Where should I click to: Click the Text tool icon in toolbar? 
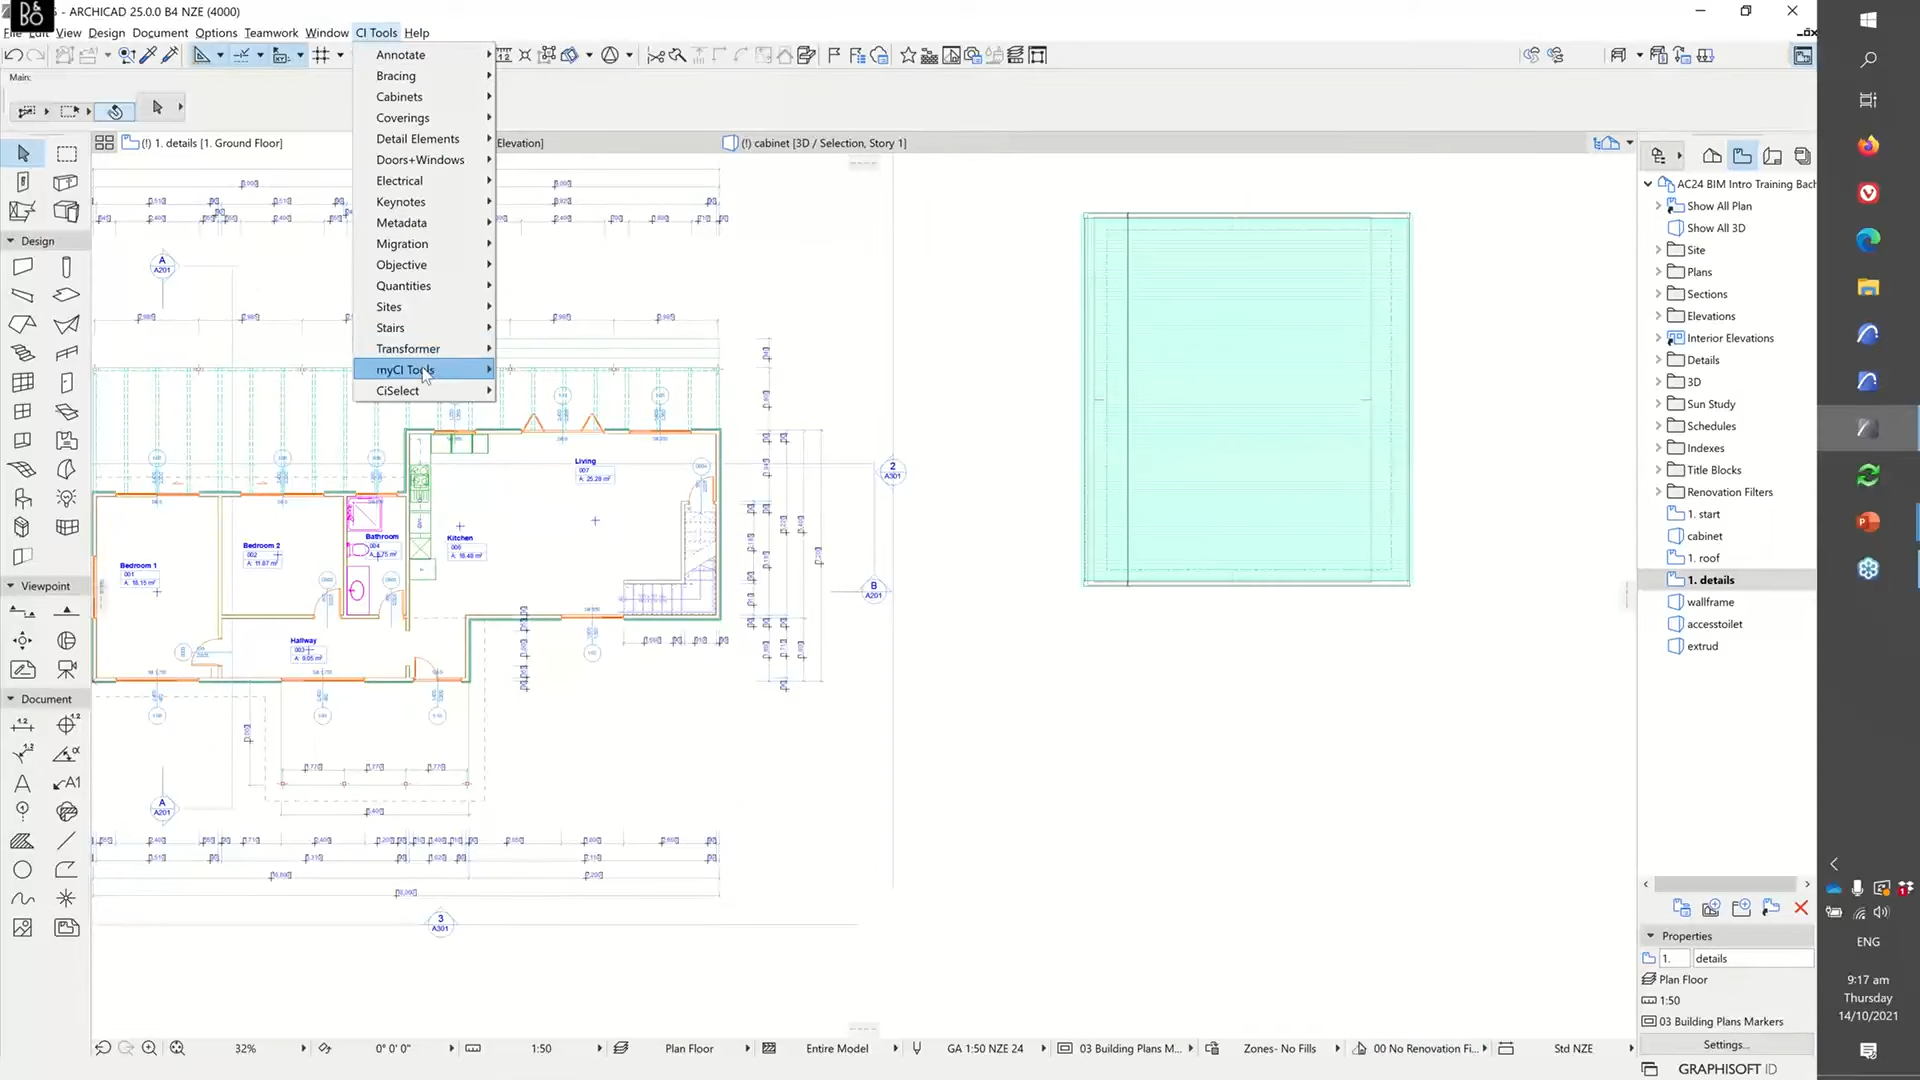pos(22,782)
